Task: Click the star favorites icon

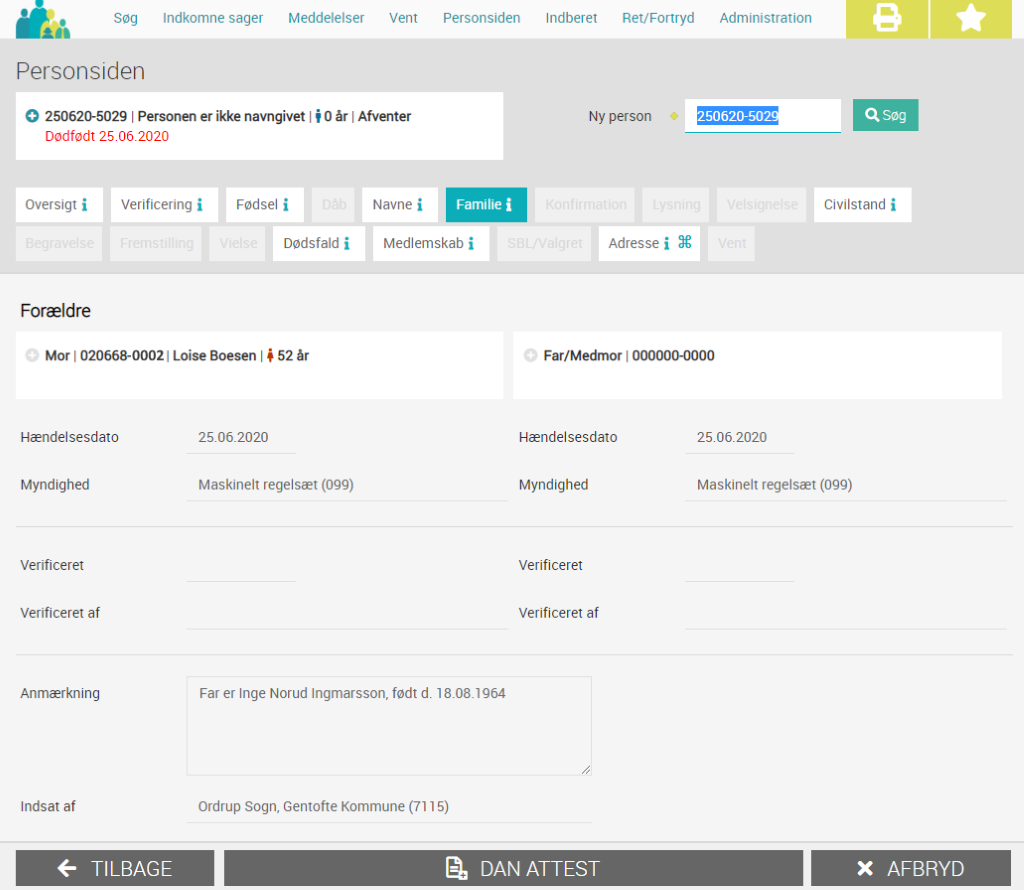Action: 971,18
